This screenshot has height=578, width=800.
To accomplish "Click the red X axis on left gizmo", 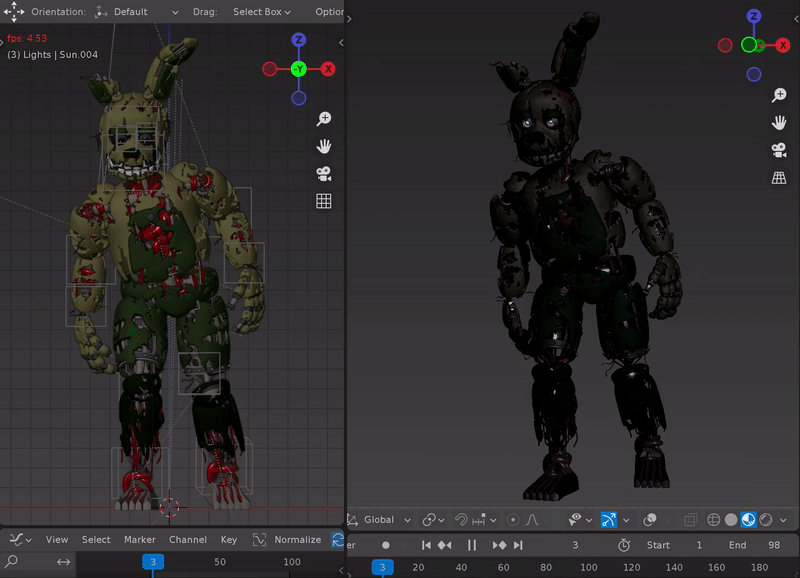I will (328, 69).
